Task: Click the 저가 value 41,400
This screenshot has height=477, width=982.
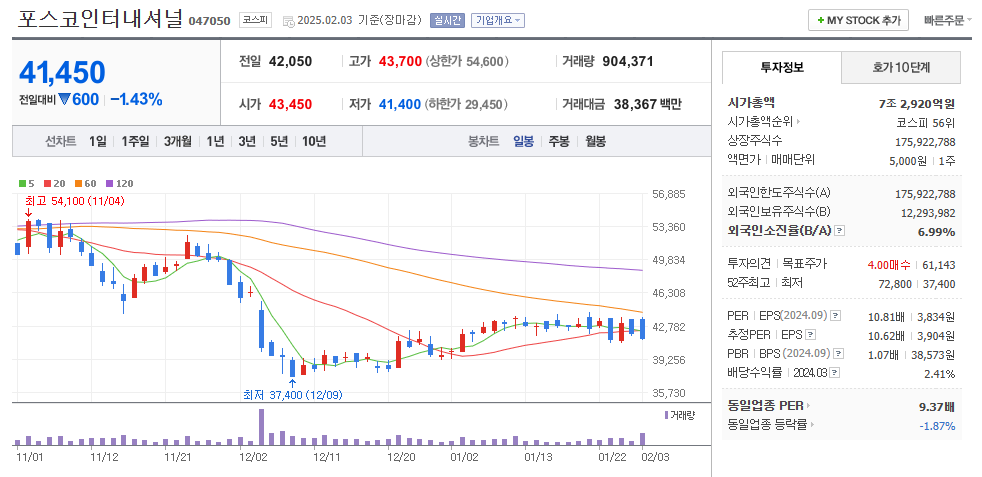Action: pos(400,105)
